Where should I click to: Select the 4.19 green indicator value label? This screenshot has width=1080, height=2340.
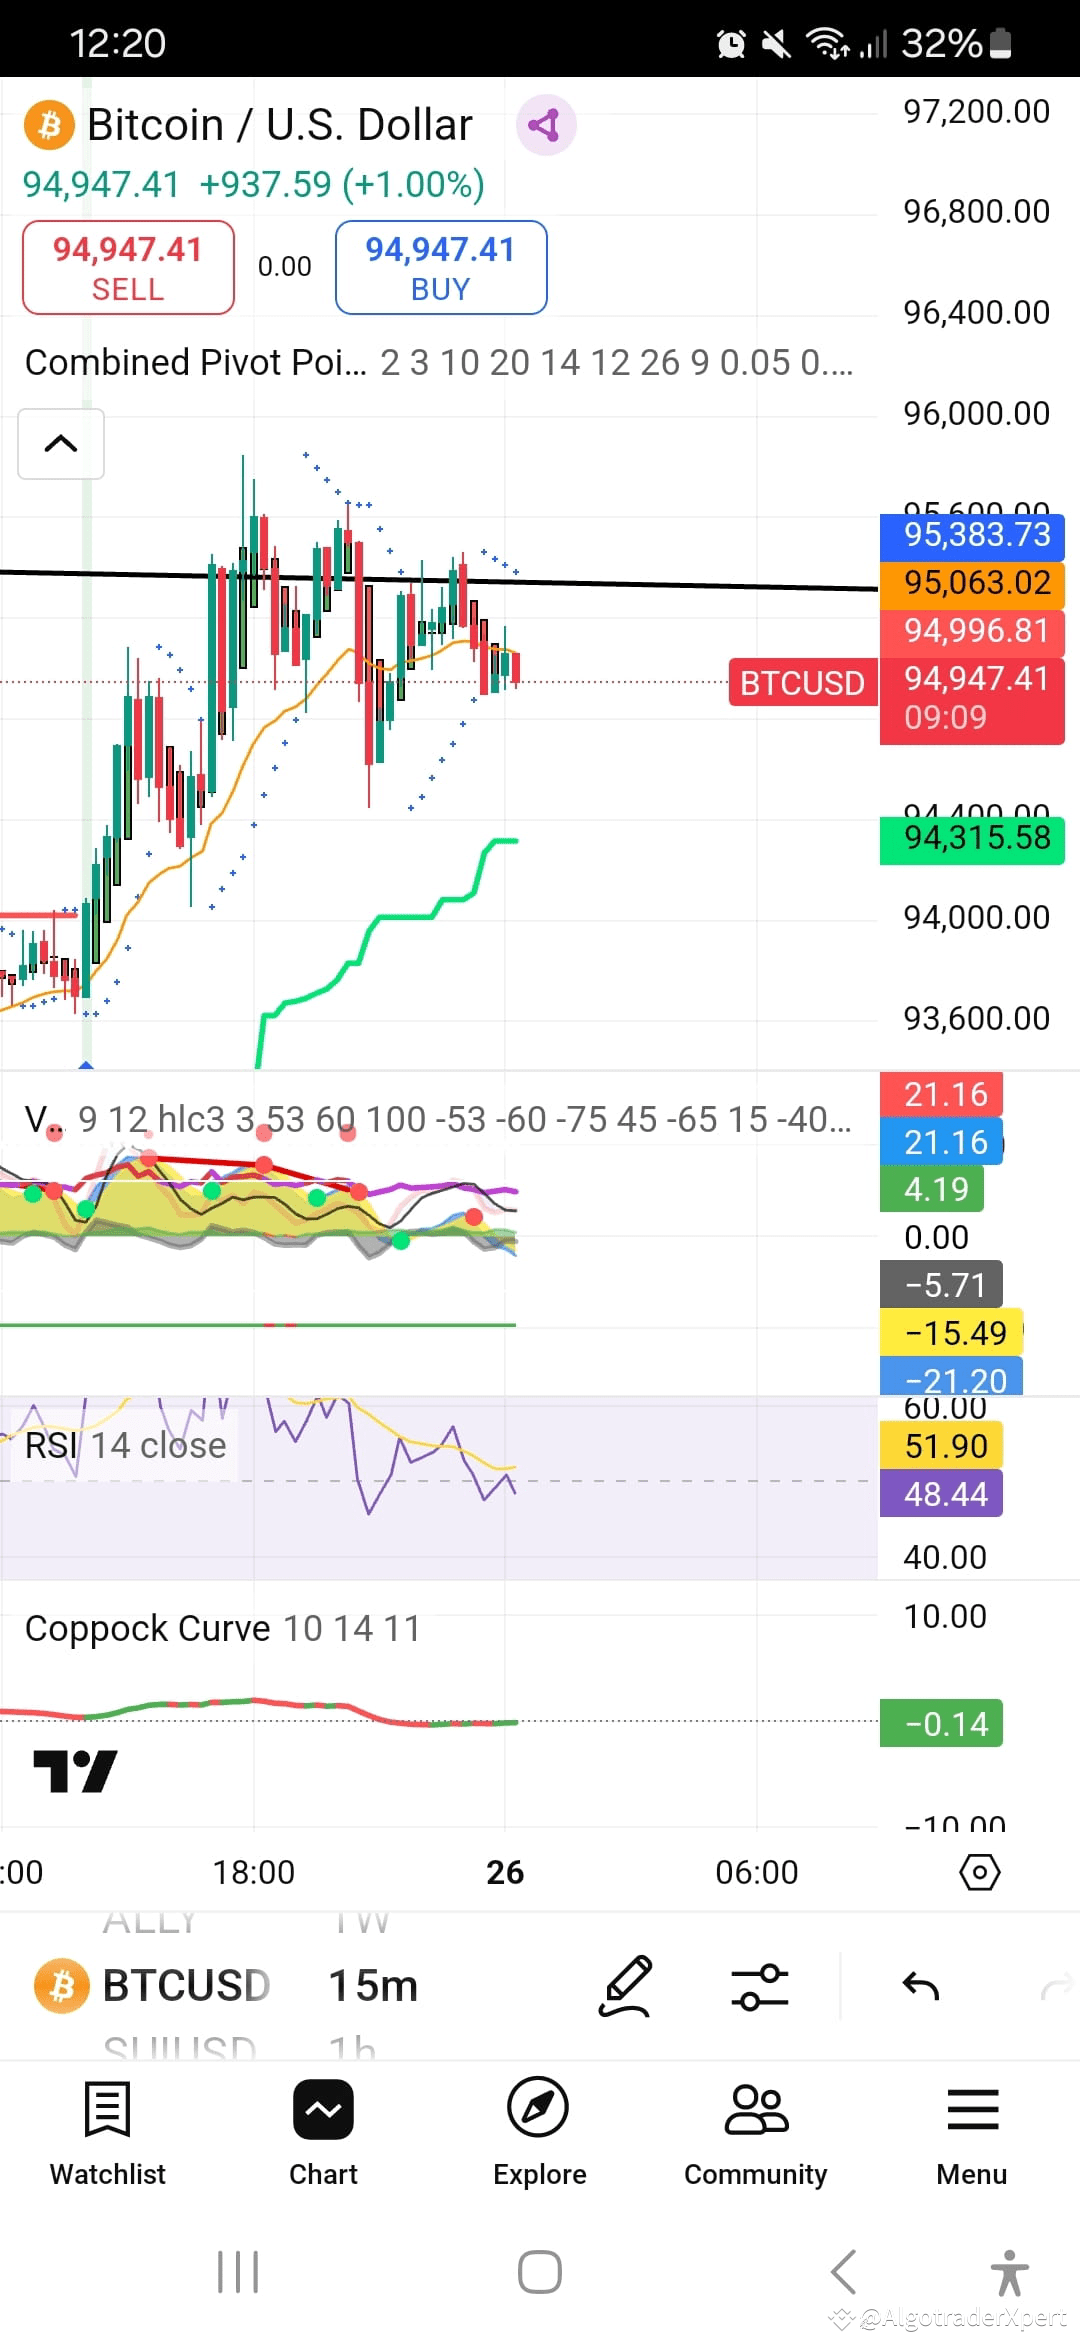click(x=932, y=1189)
